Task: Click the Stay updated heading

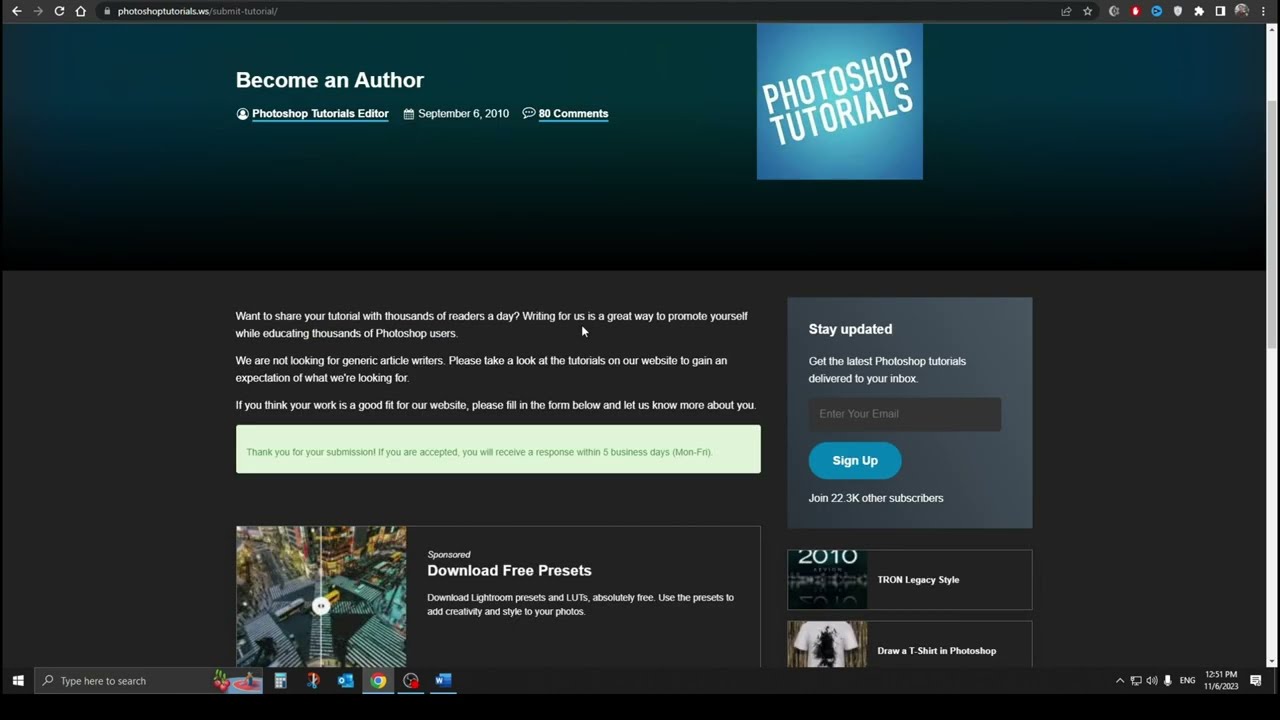Action: click(850, 329)
